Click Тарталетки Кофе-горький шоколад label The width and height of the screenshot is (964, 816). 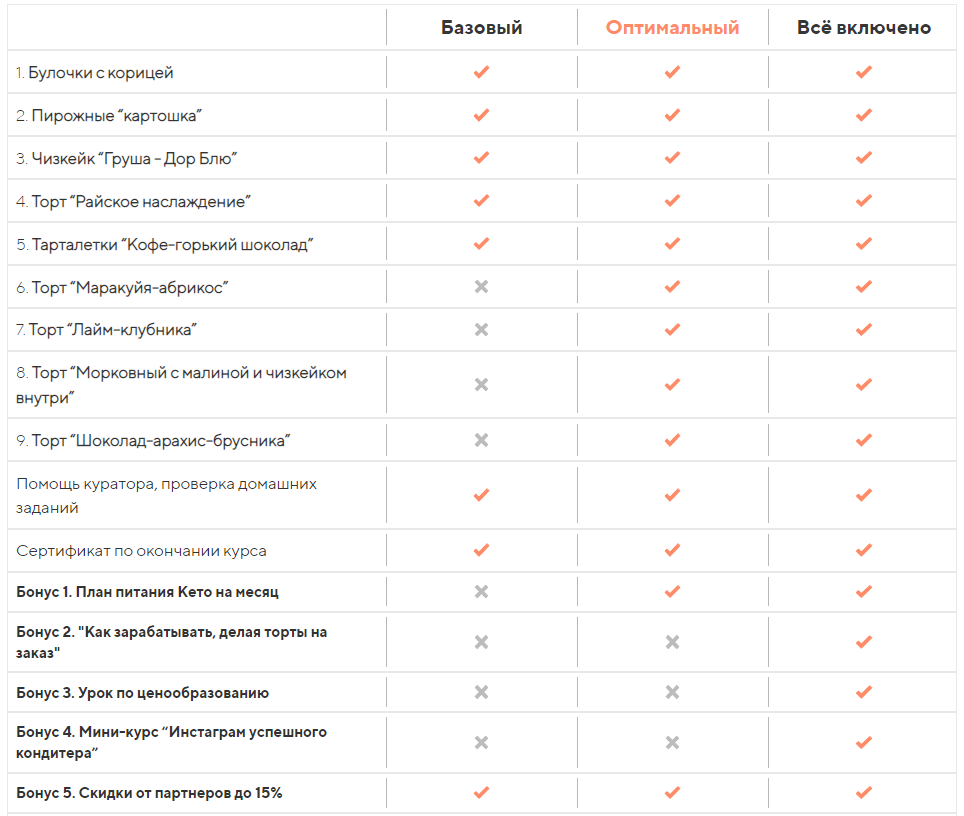pyautogui.click(x=165, y=245)
